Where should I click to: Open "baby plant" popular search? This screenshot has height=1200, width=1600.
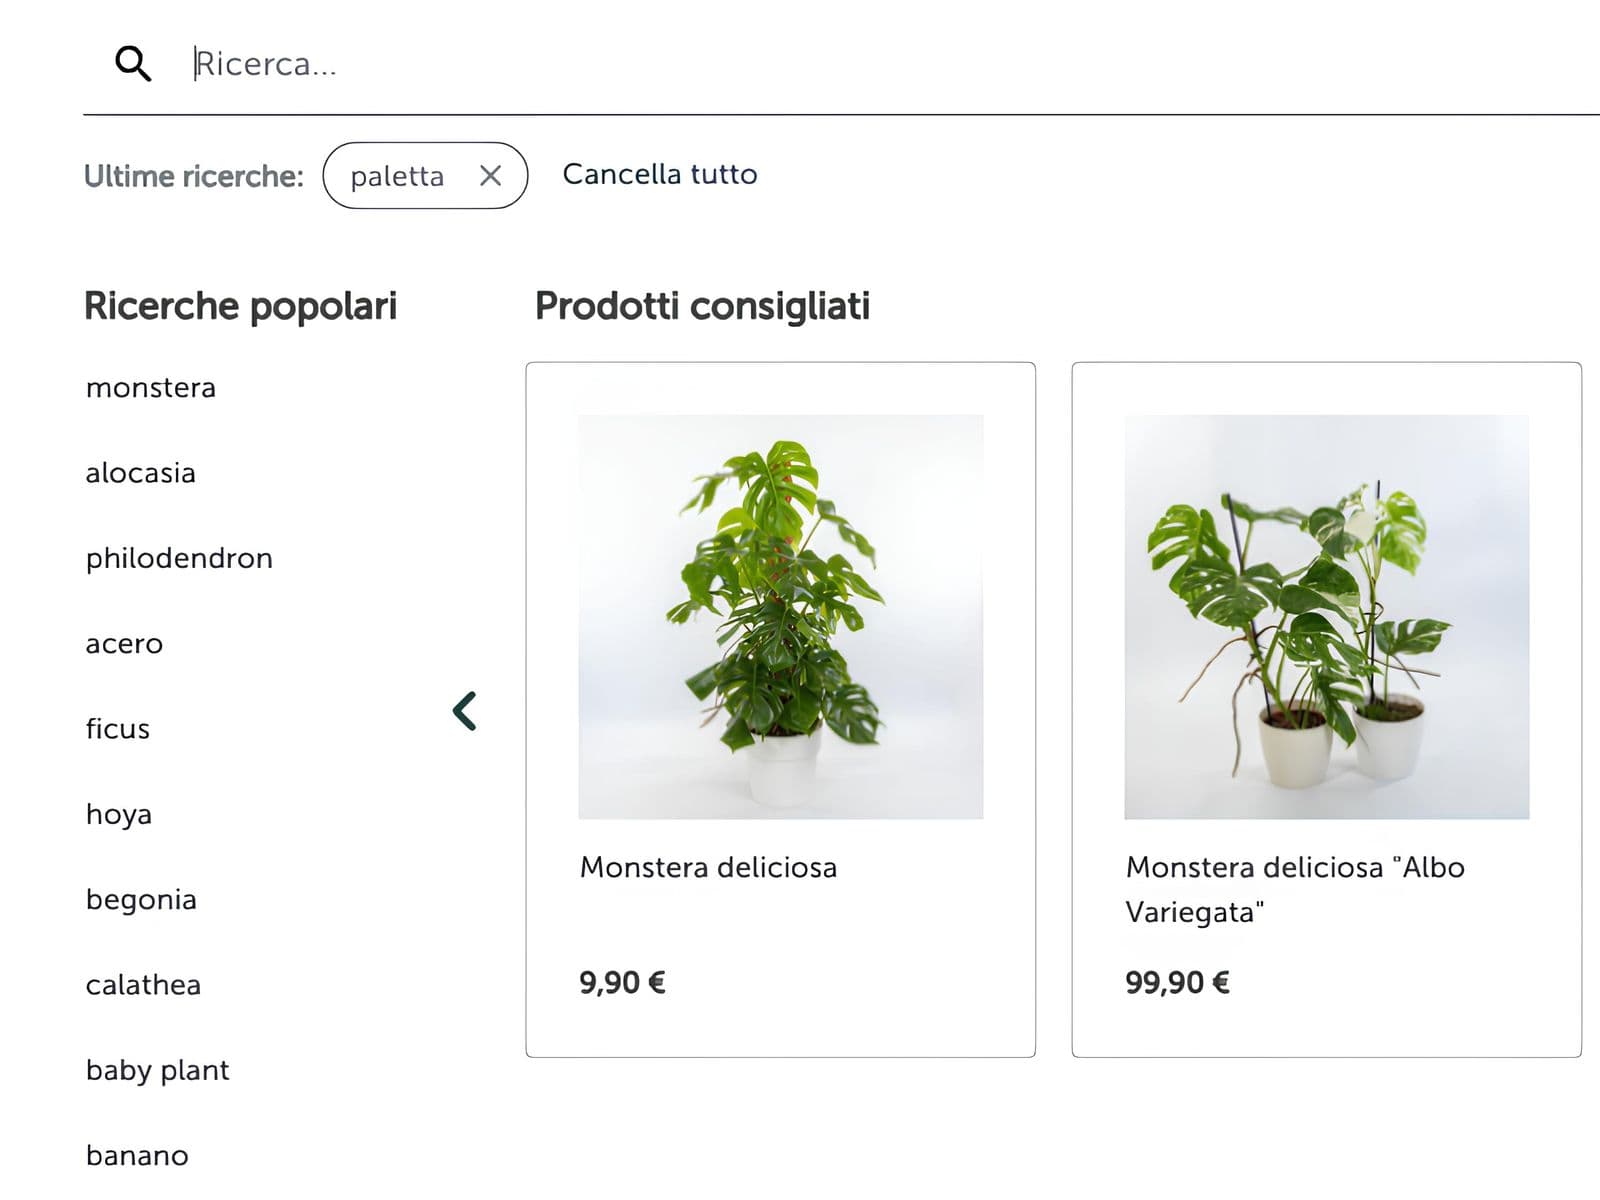(158, 1070)
